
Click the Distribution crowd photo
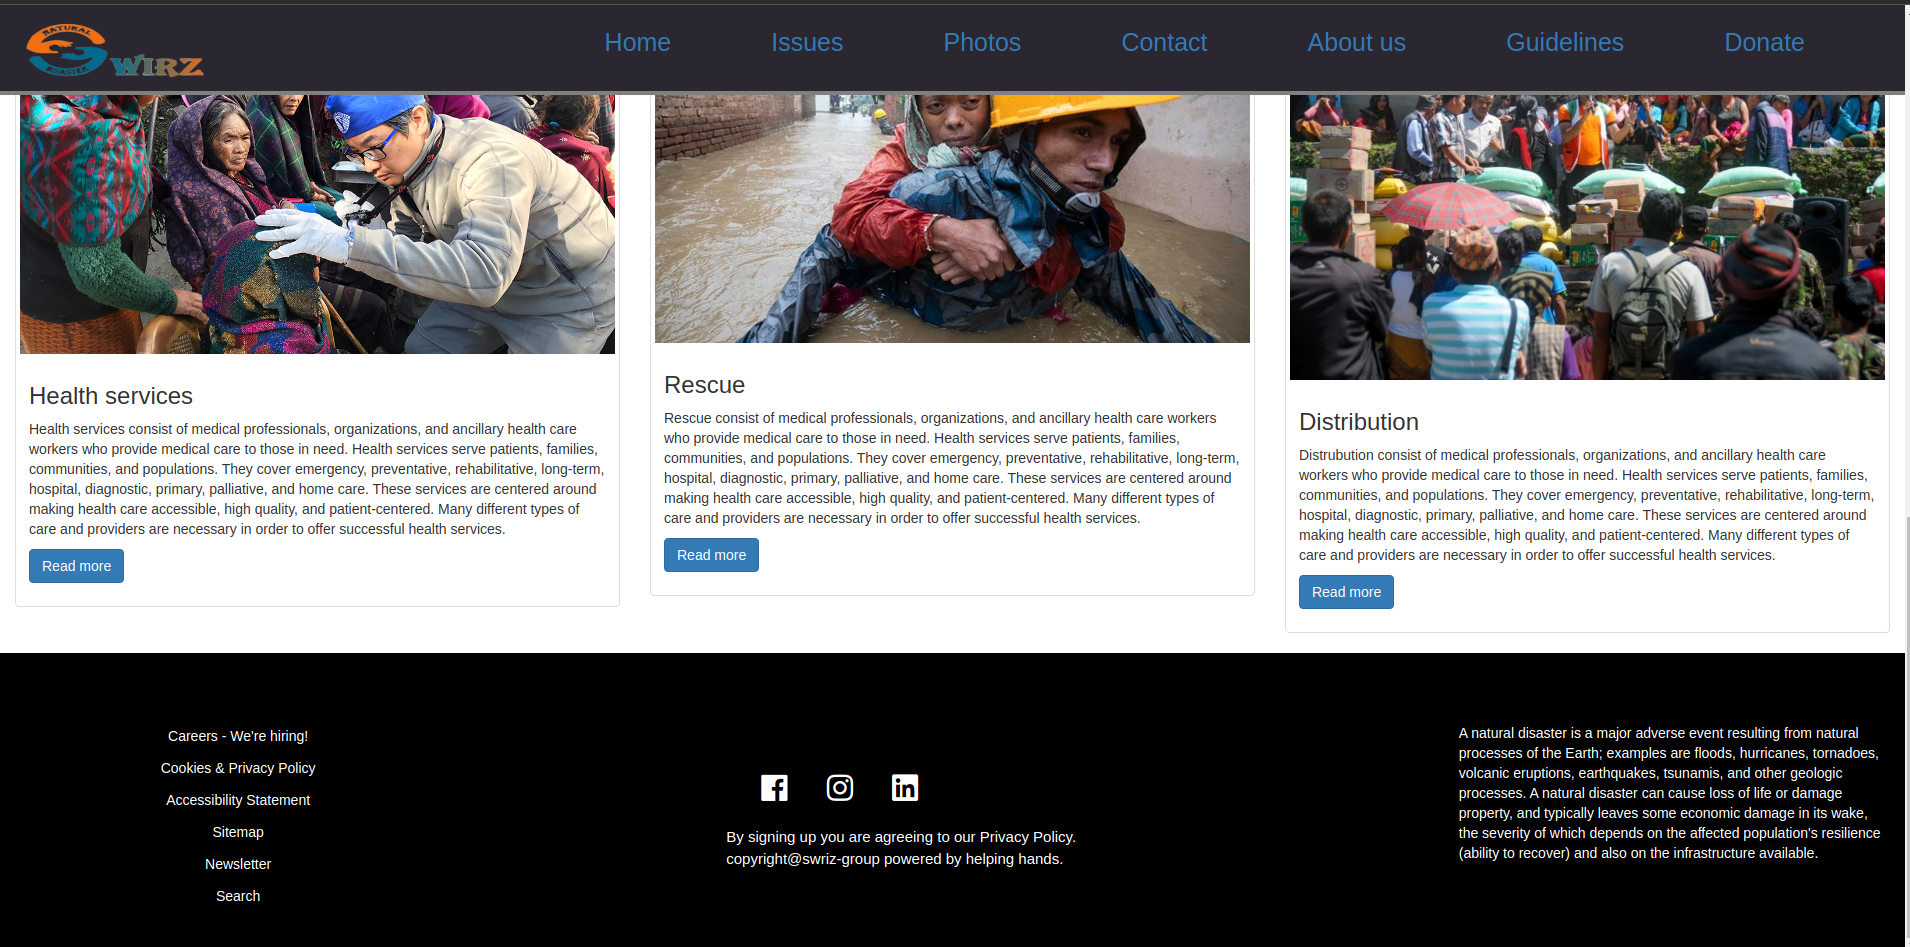tap(1587, 237)
